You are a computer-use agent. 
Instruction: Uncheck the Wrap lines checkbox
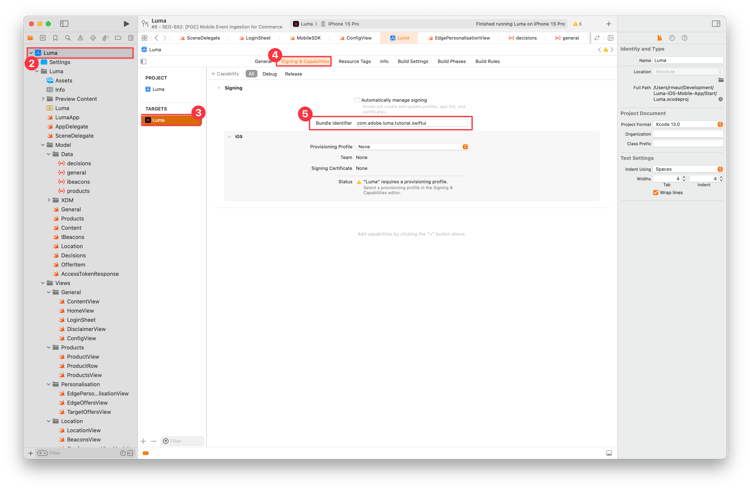[655, 192]
